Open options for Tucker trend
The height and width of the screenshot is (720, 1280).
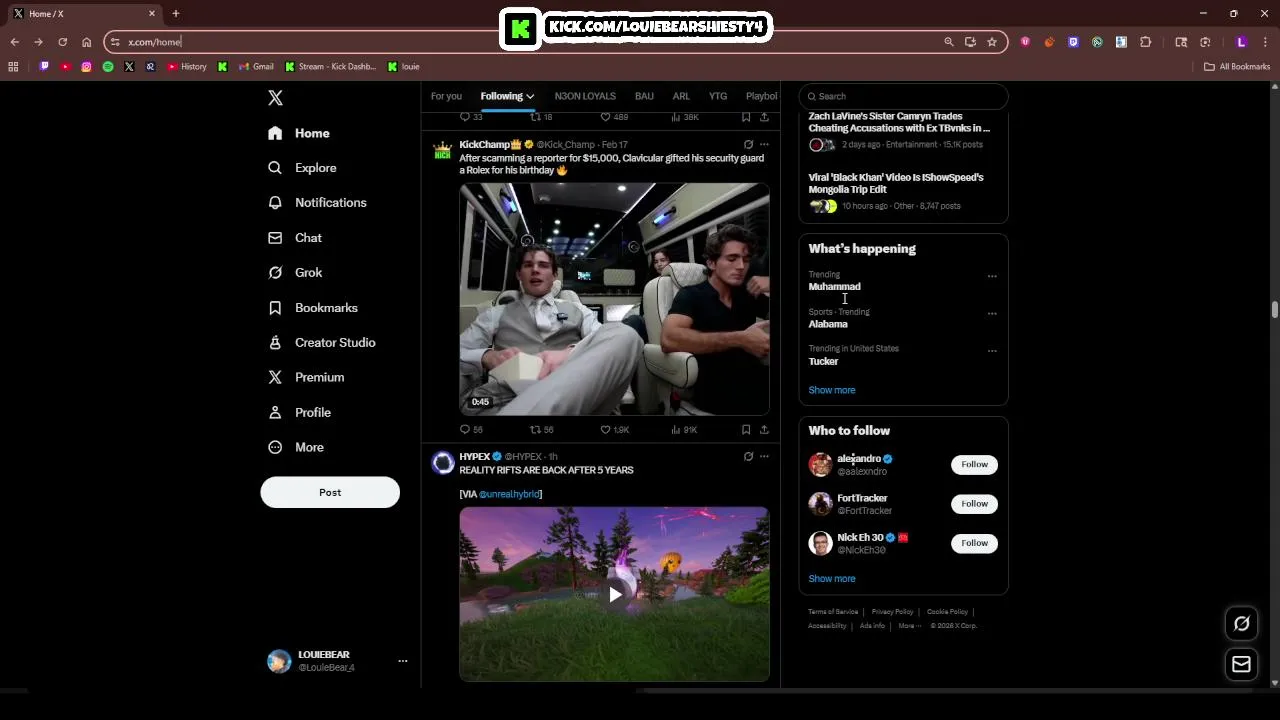point(992,351)
